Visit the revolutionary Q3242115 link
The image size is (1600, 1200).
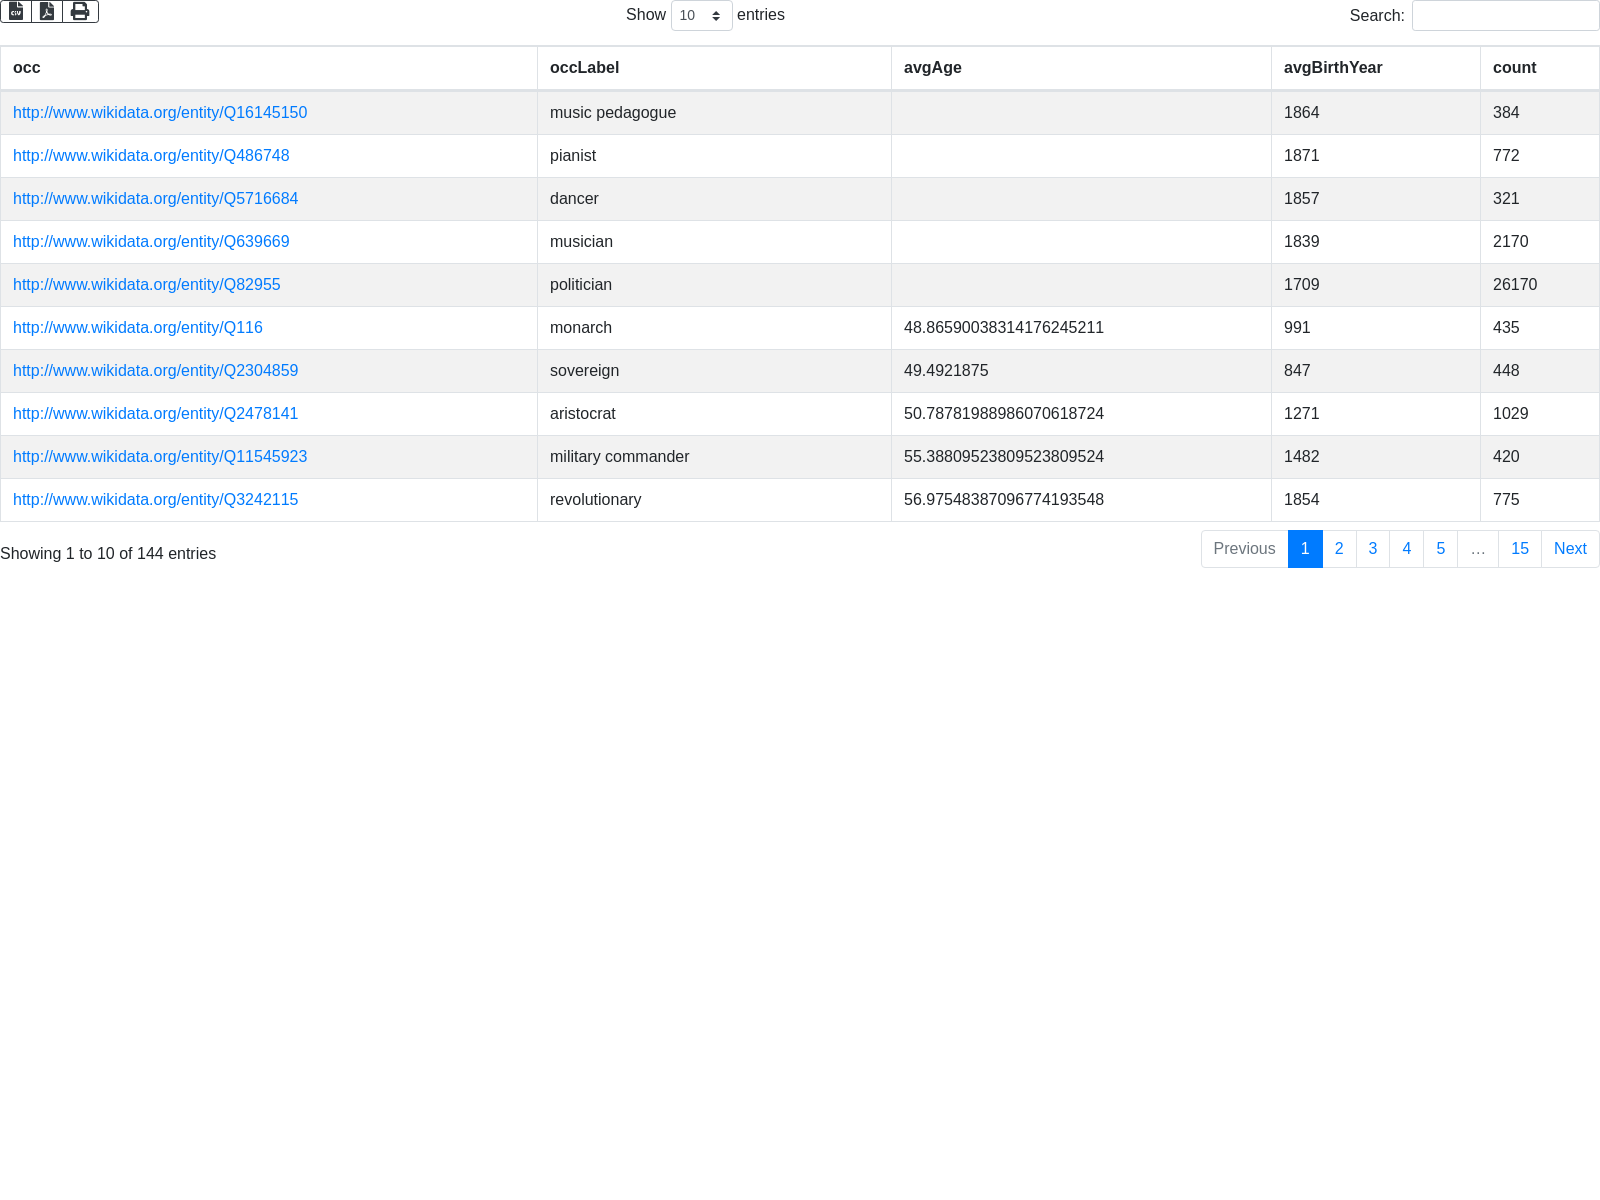pyautogui.click(x=155, y=500)
